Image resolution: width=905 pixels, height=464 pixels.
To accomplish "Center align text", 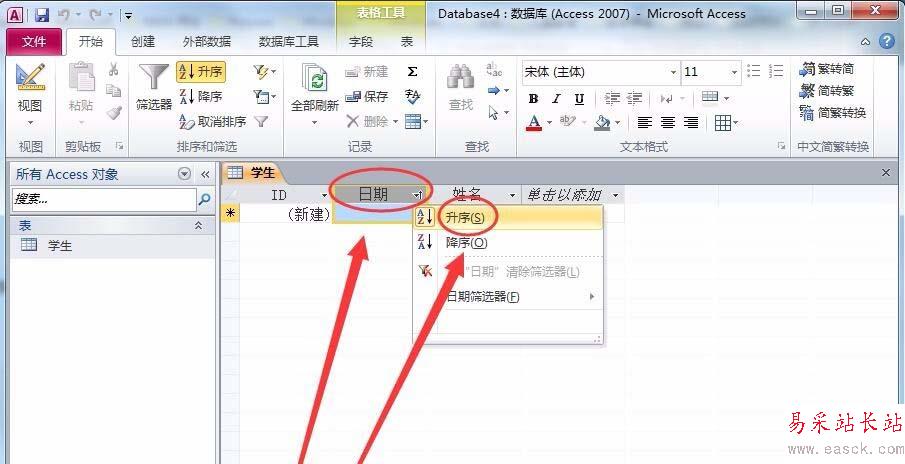I will pos(668,122).
